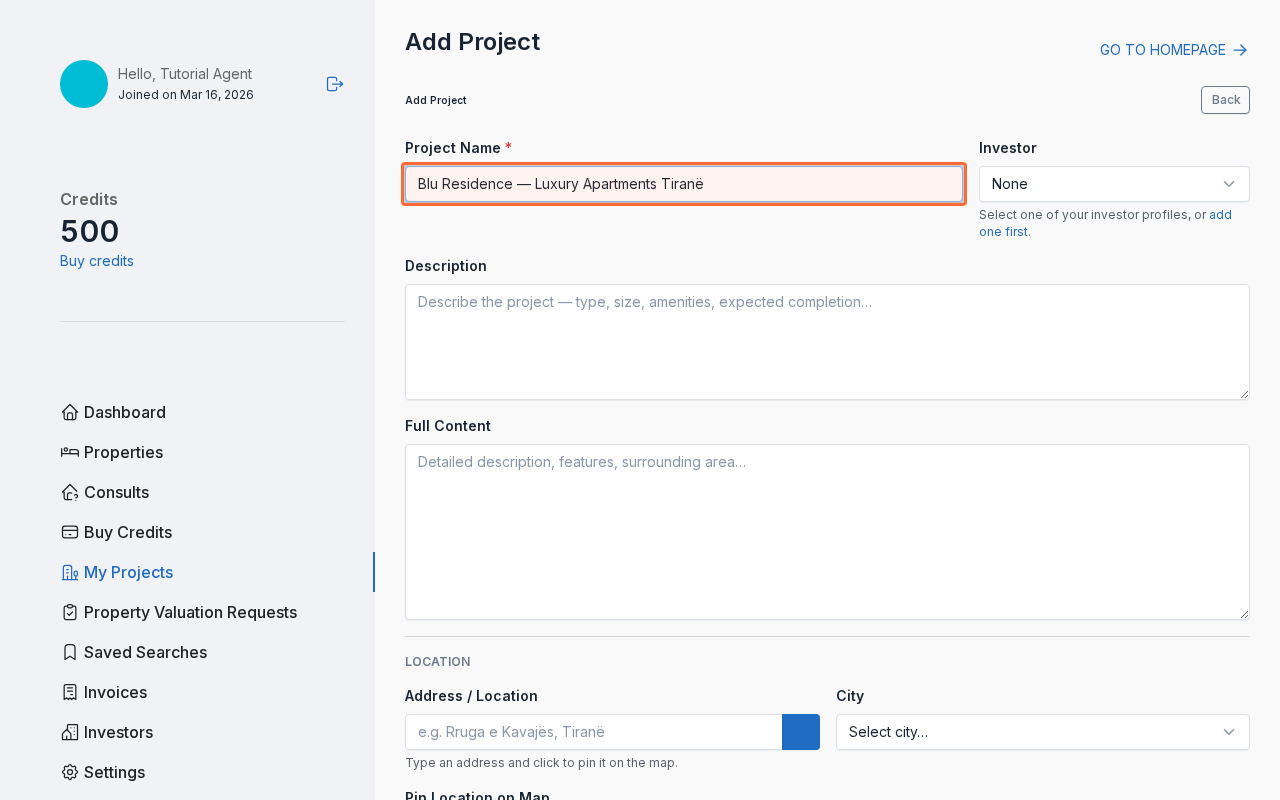Open the GO TO HOMEPAGE link

[1161, 49]
